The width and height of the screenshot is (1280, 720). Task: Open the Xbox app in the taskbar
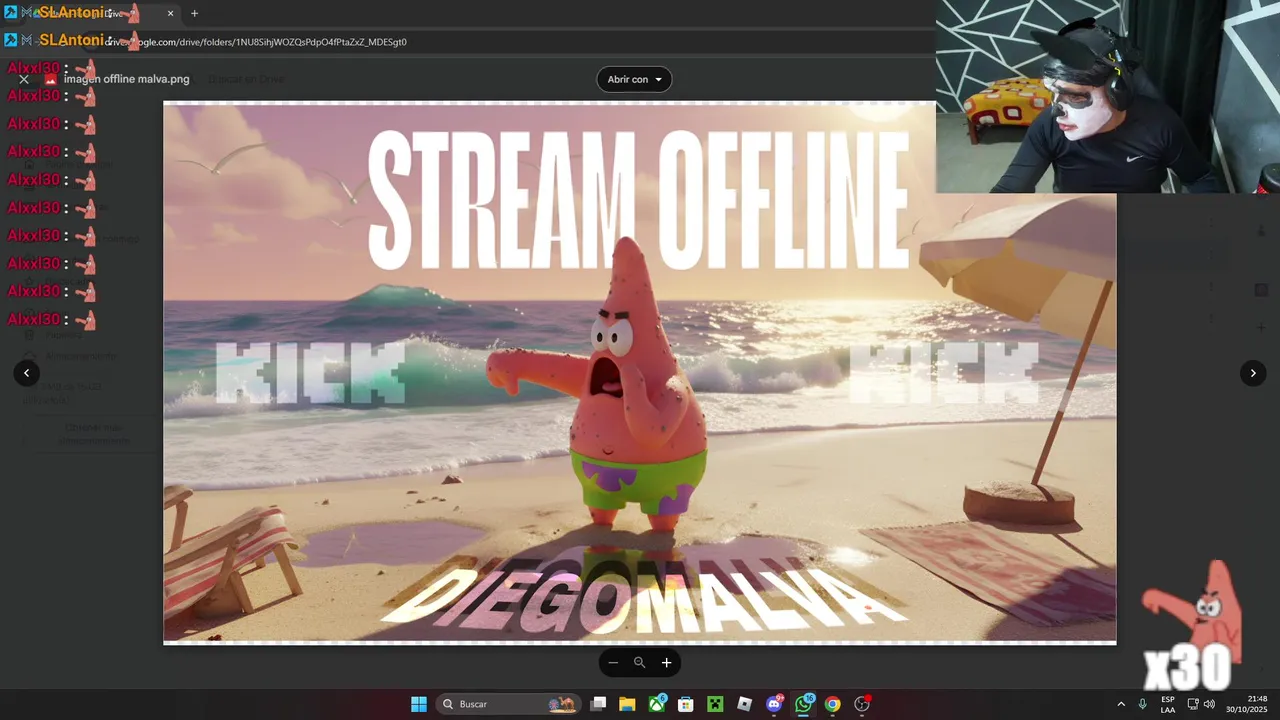[x=657, y=704]
